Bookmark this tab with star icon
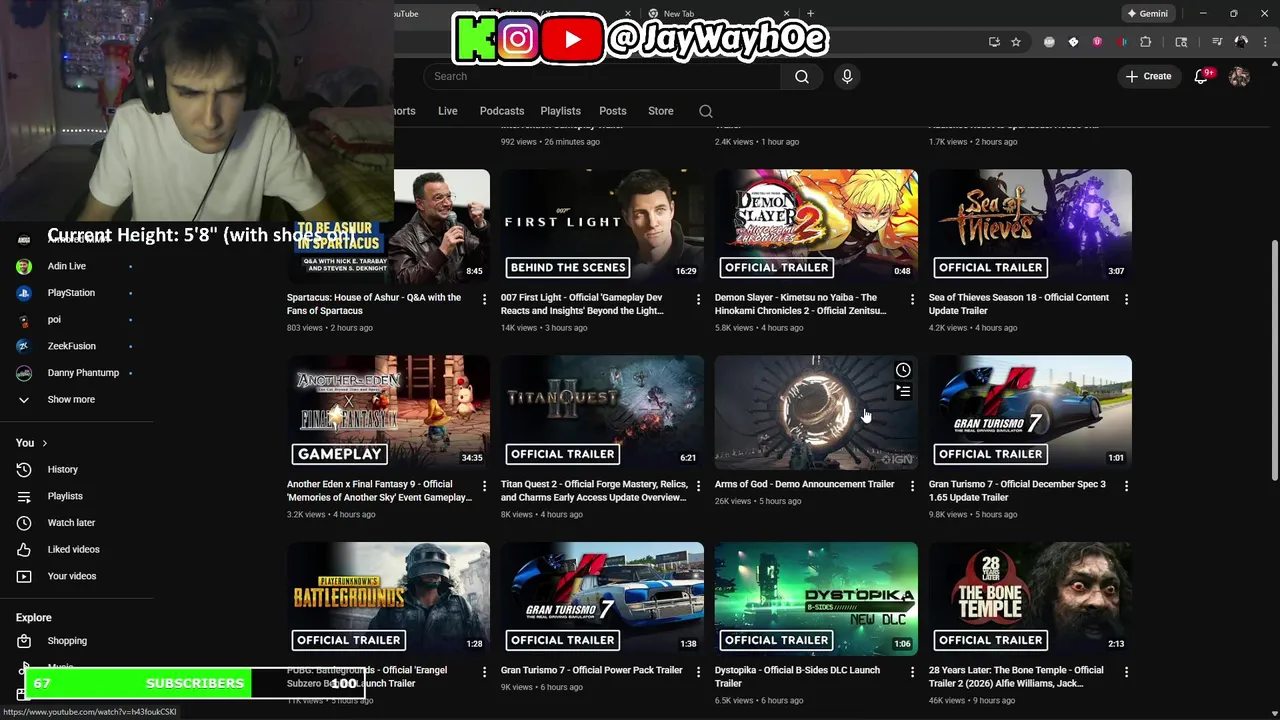Viewport: 1280px width, 720px height. click(1016, 42)
